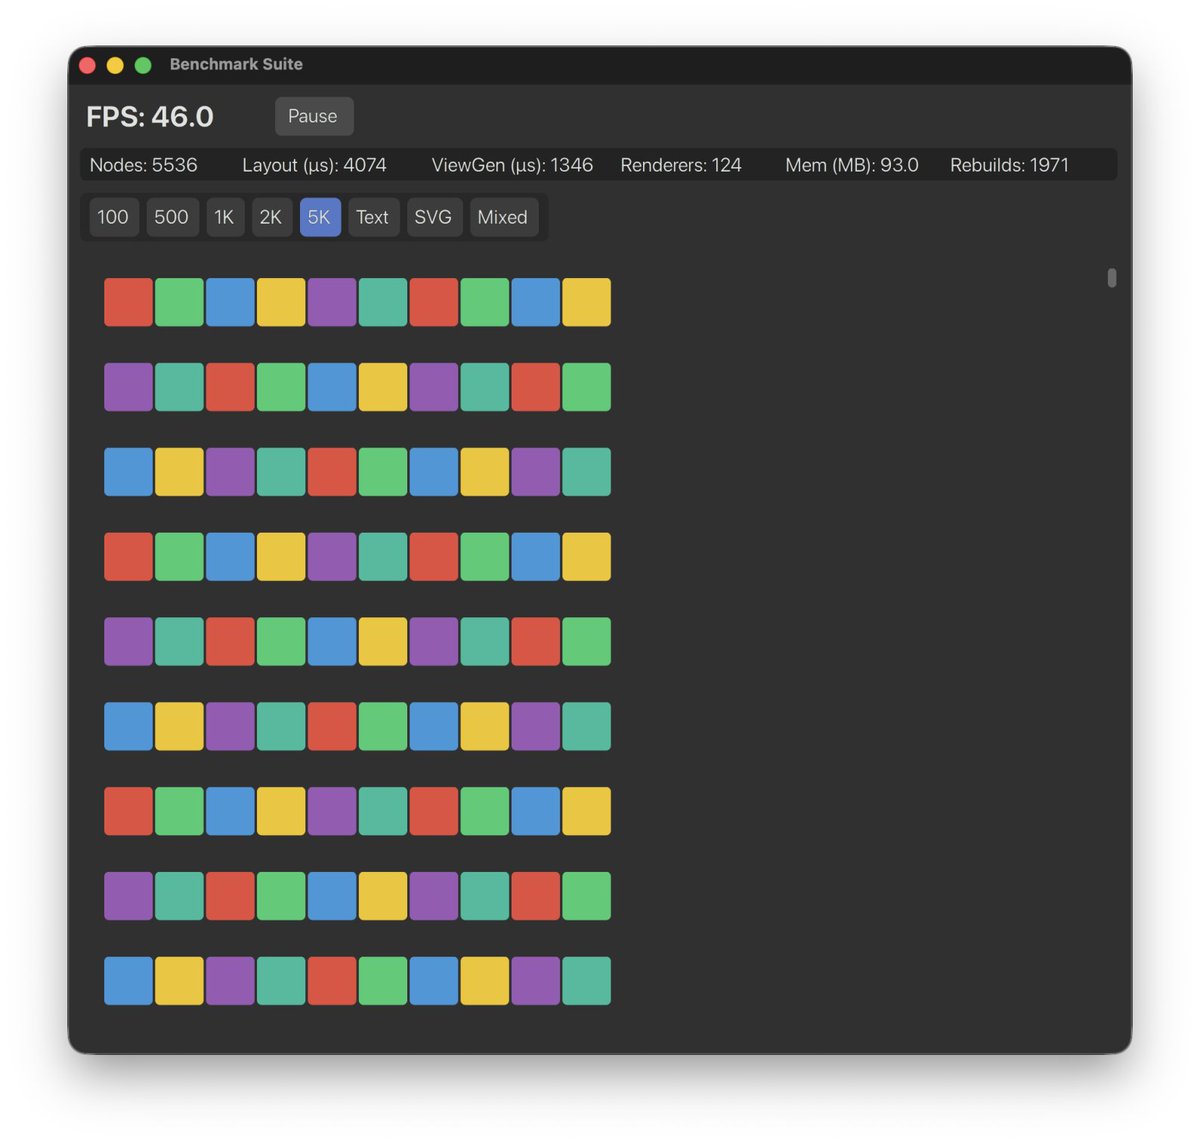Open the 1K benchmark mode
This screenshot has width=1200, height=1144.
point(224,217)
